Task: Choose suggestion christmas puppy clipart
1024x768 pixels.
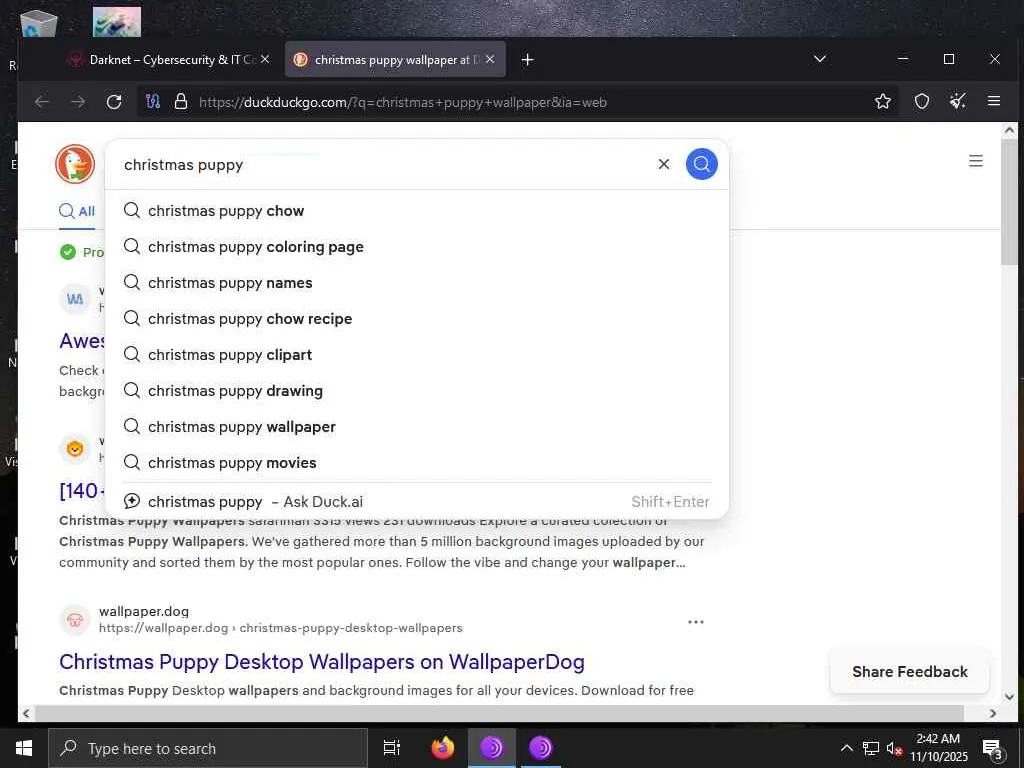Action: pyautogui.click(x=417, y=355)
